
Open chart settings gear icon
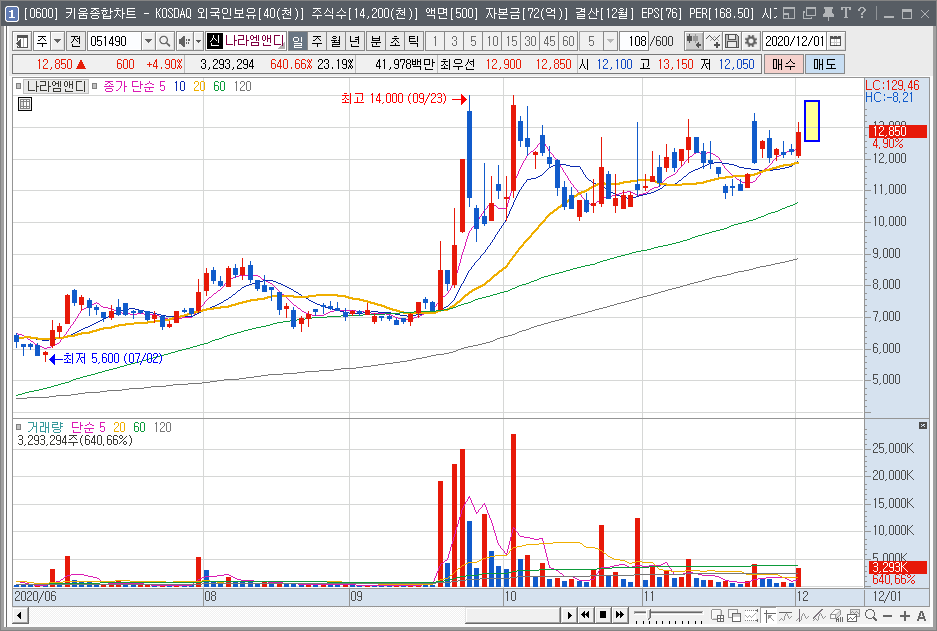pos(751,41)
